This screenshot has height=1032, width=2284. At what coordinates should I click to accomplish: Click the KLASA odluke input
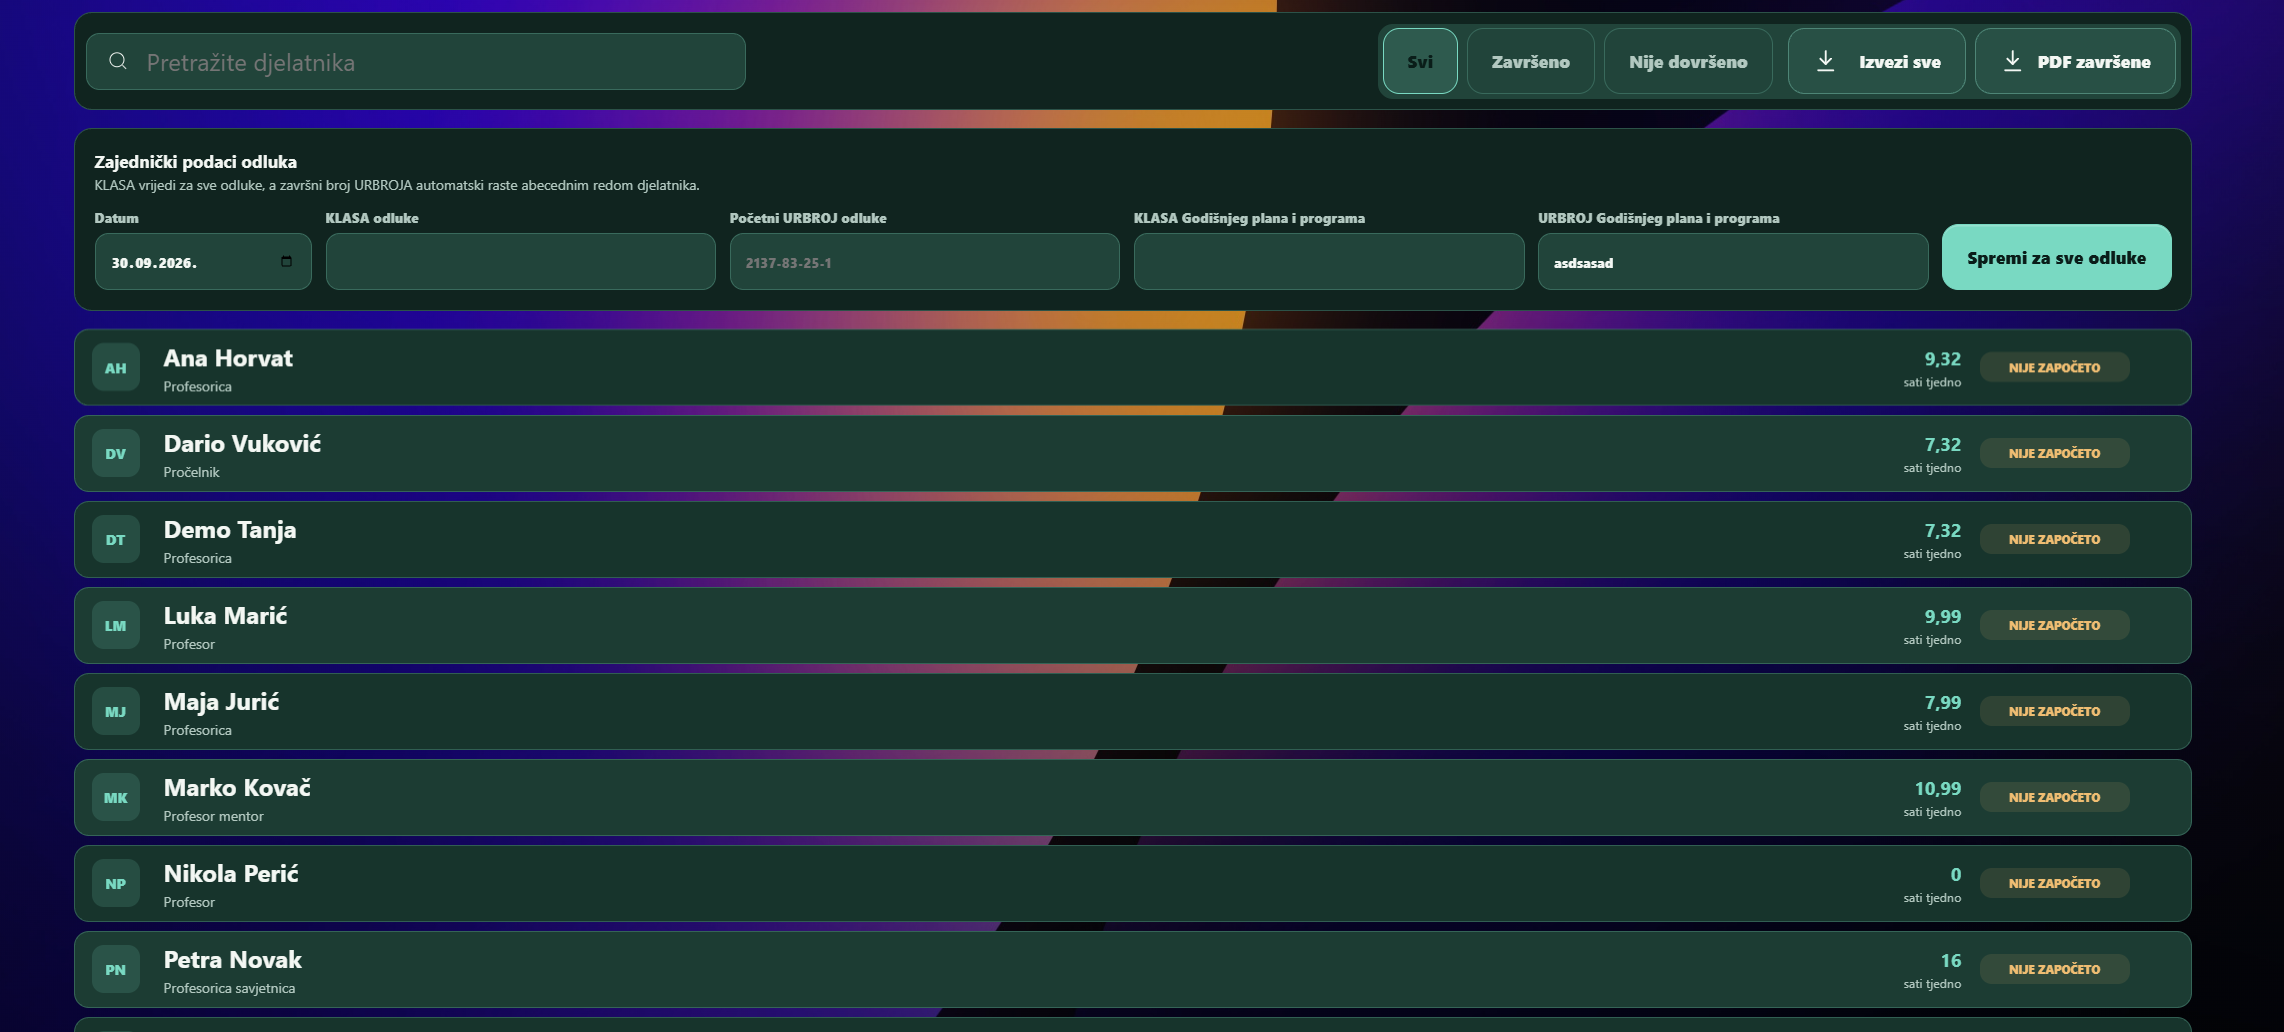point(520,262)
